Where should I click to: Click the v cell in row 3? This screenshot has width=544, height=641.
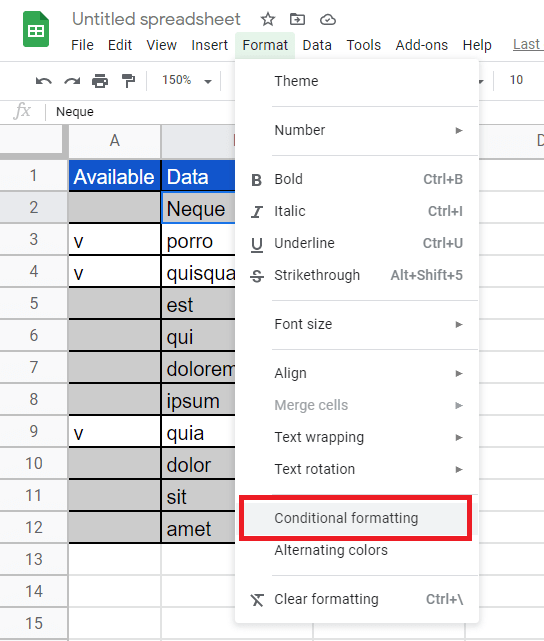click(x=114, y=240)
